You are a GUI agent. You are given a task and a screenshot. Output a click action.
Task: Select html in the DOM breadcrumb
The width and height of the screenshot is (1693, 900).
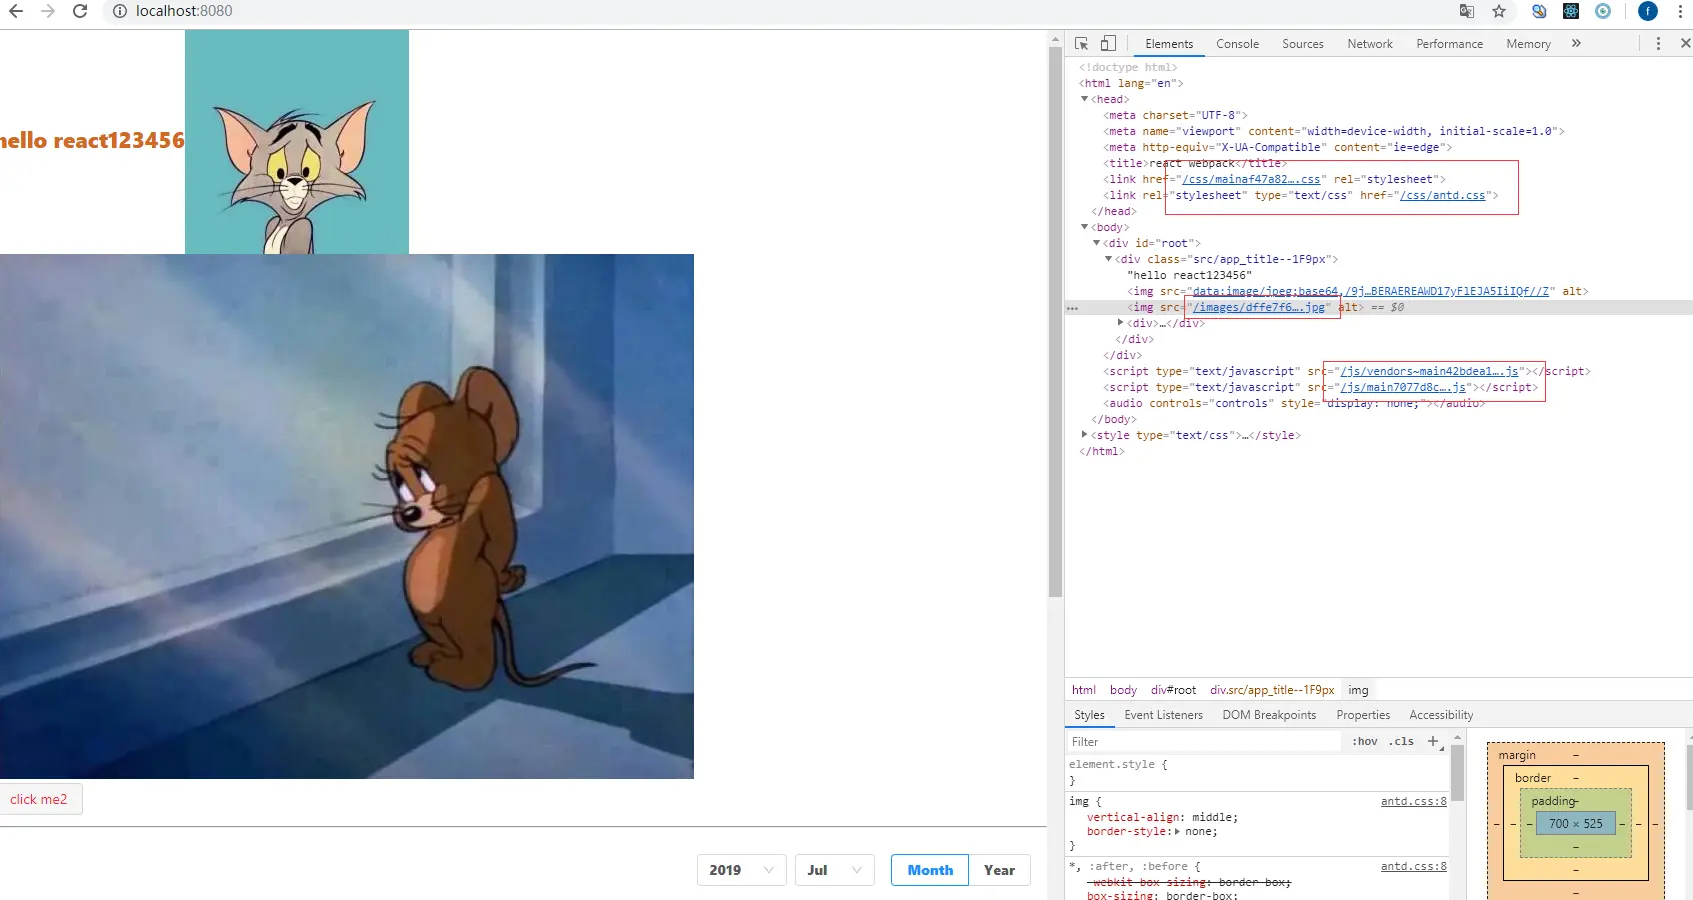tap(1084, 690)
